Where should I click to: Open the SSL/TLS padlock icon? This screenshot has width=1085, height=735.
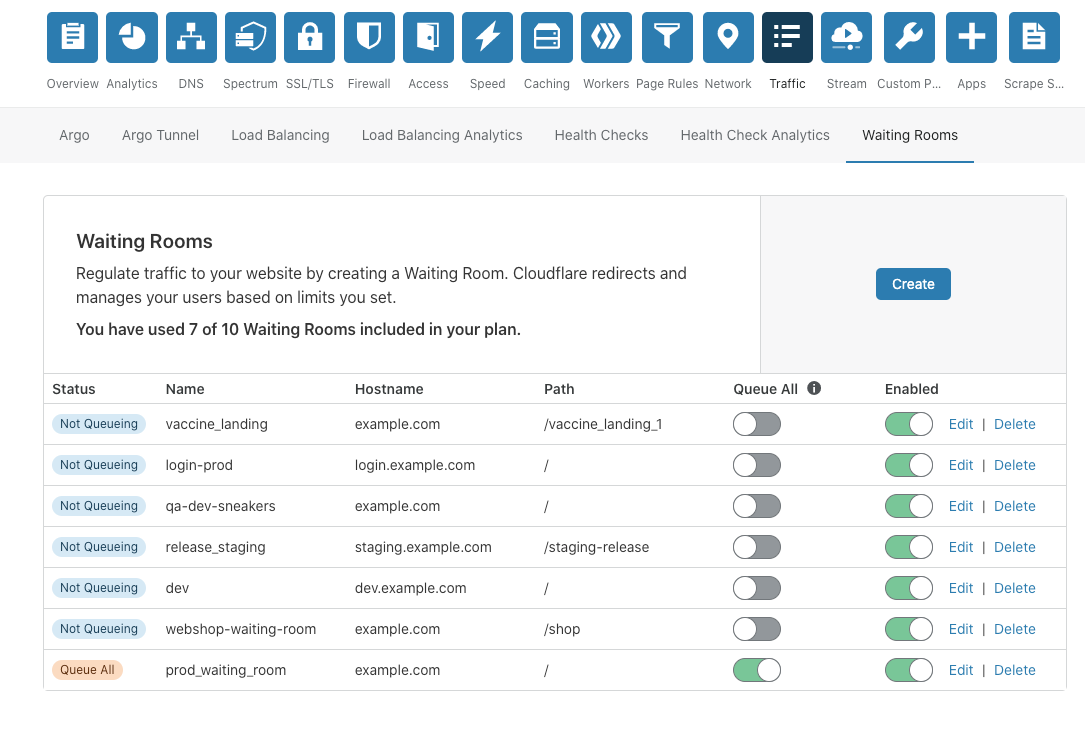[309, 37]
